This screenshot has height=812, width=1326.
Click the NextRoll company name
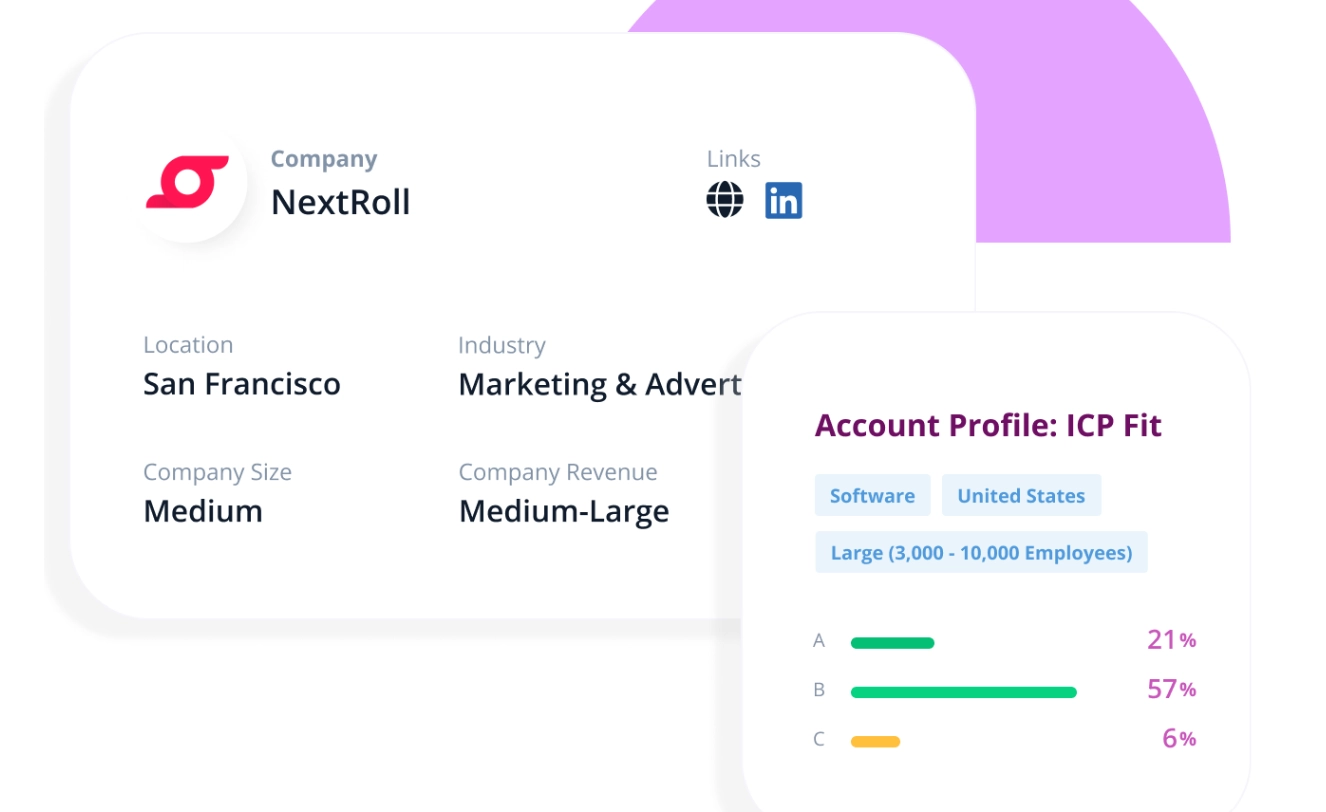[341, 202]
